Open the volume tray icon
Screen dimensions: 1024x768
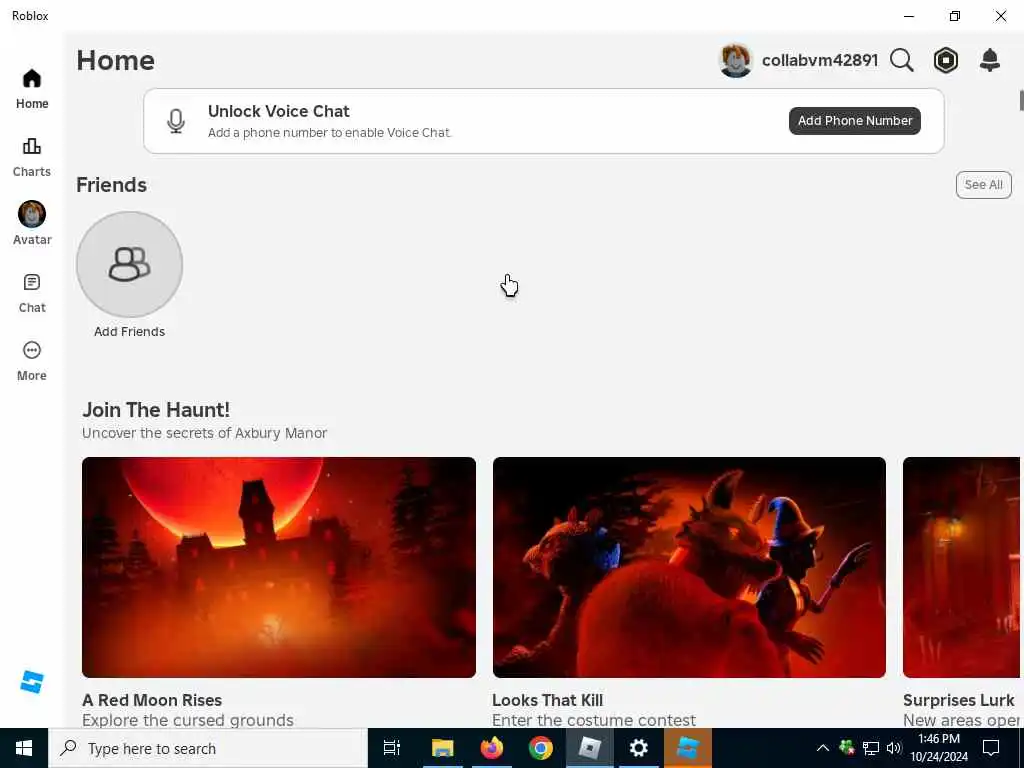click(894, 748)
